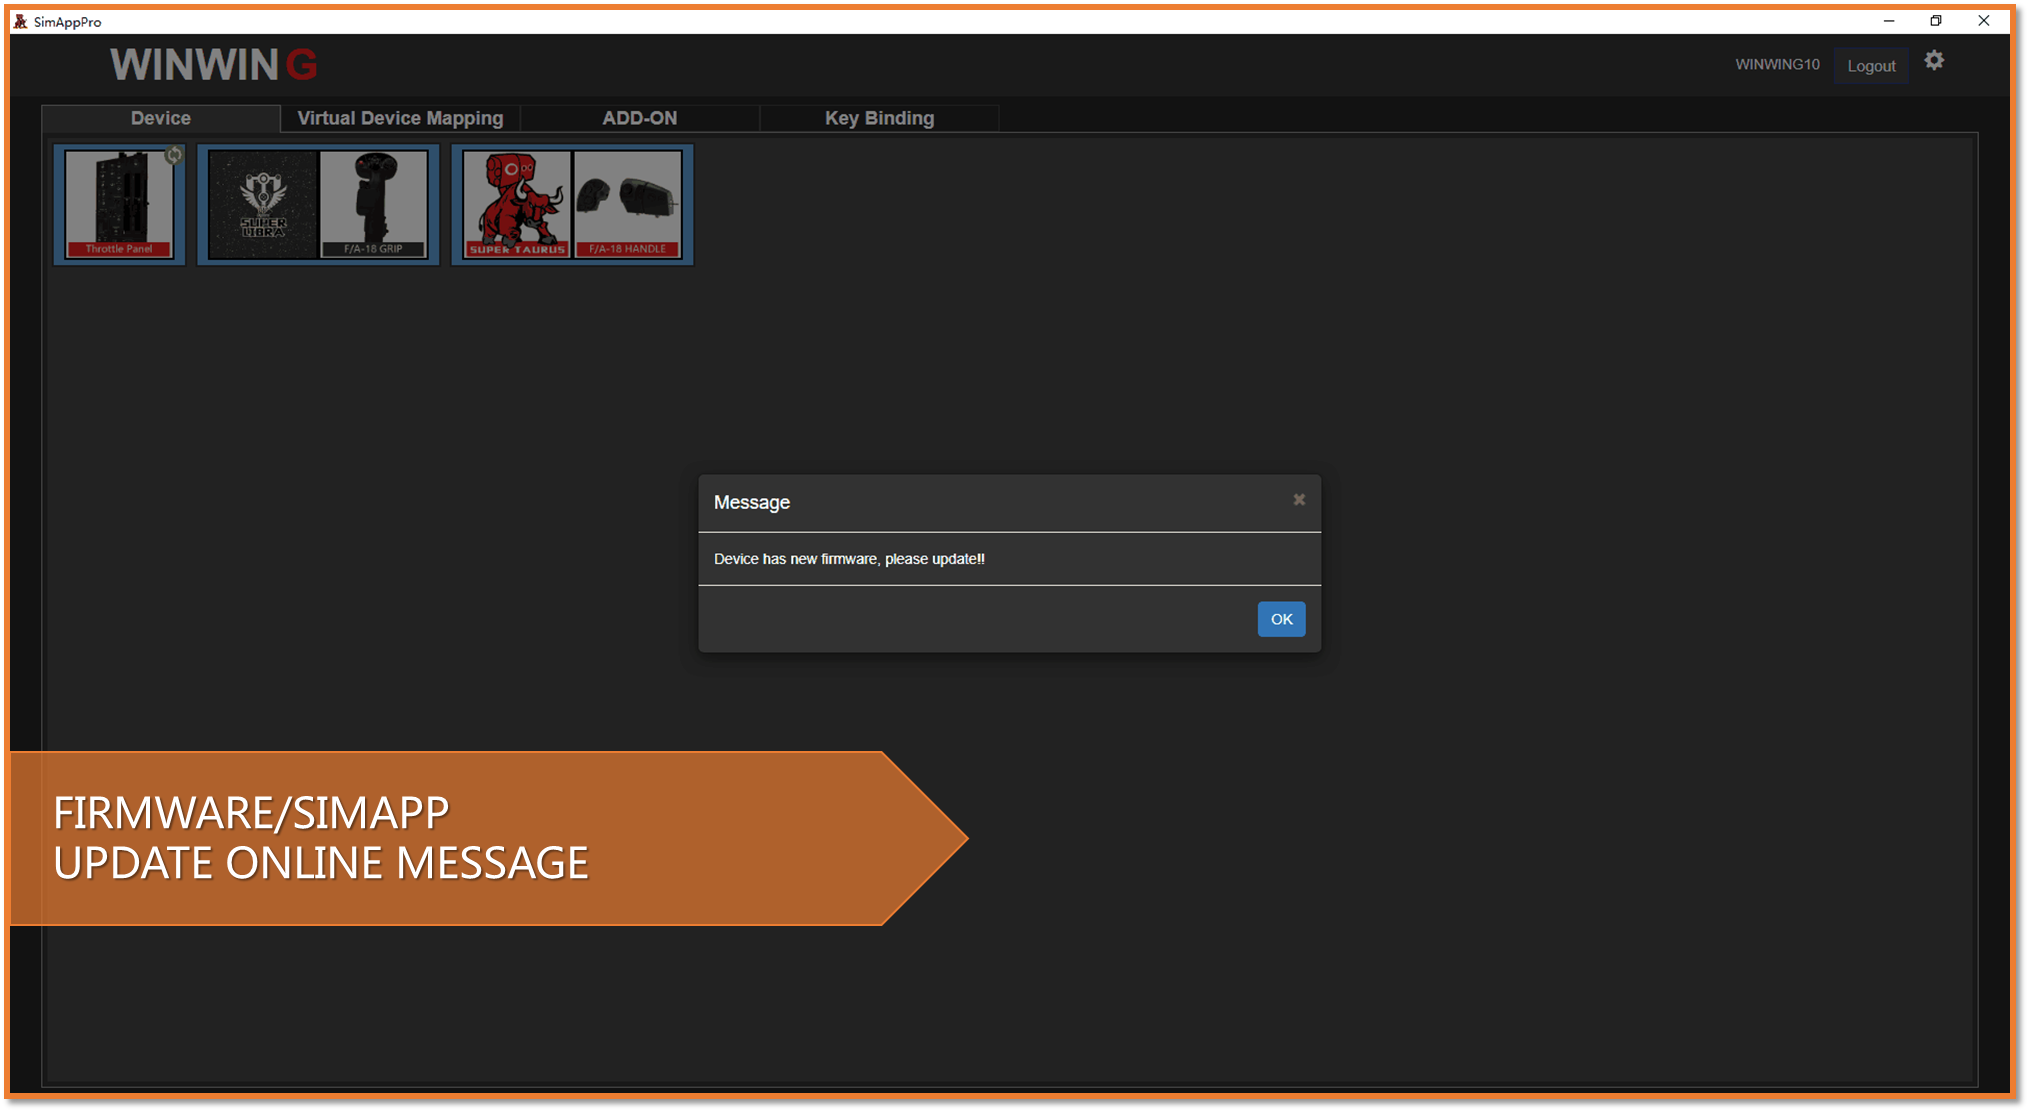This screenshot has width=2029, height=1112.
Task: Select the Super Libra base image
Action: pos(263,204)
